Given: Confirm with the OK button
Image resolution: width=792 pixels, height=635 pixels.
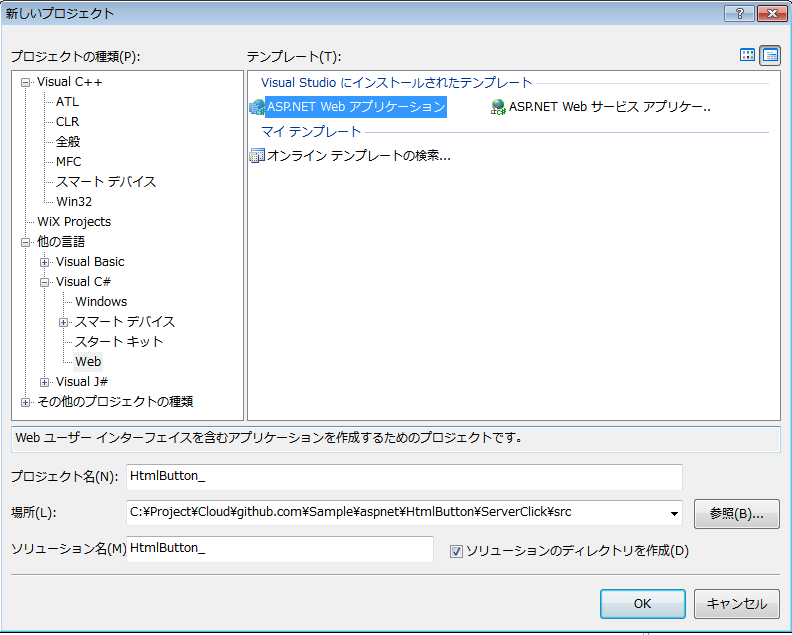Looking at the screenshot, I should click(x=642, y=604).
